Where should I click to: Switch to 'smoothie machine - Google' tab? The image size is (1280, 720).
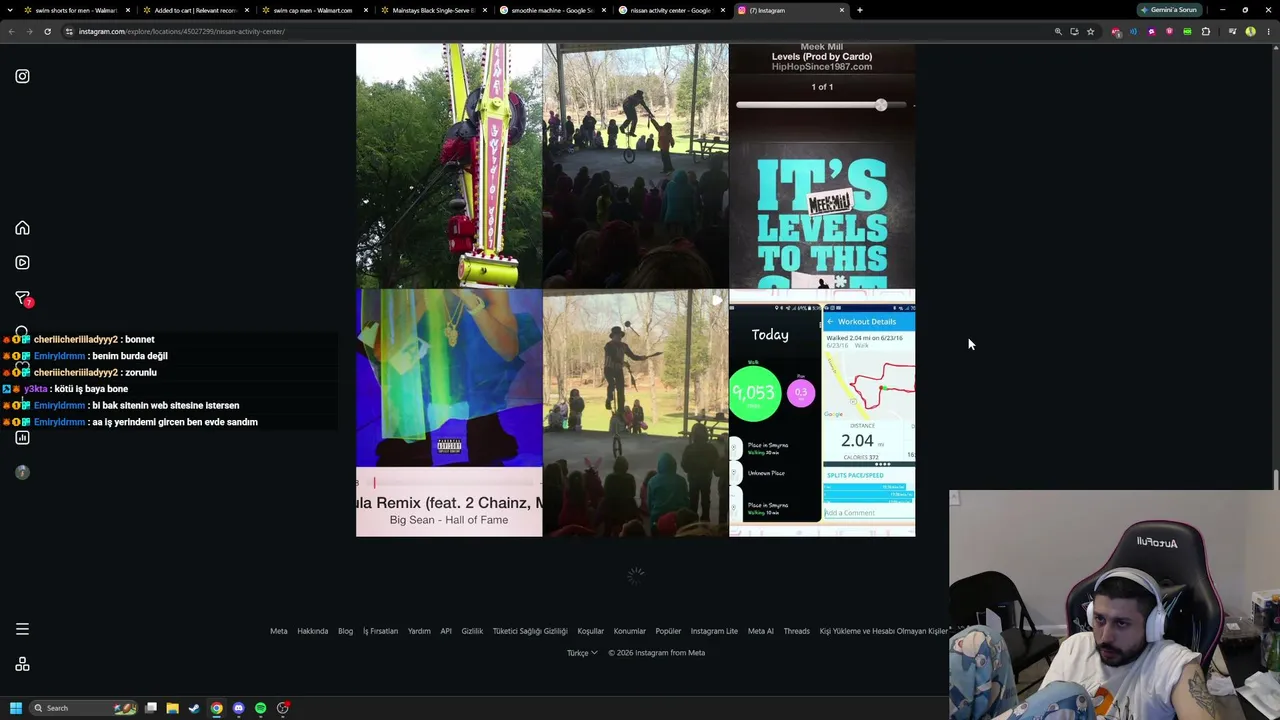pyautogui.click(x=551, y=10)
